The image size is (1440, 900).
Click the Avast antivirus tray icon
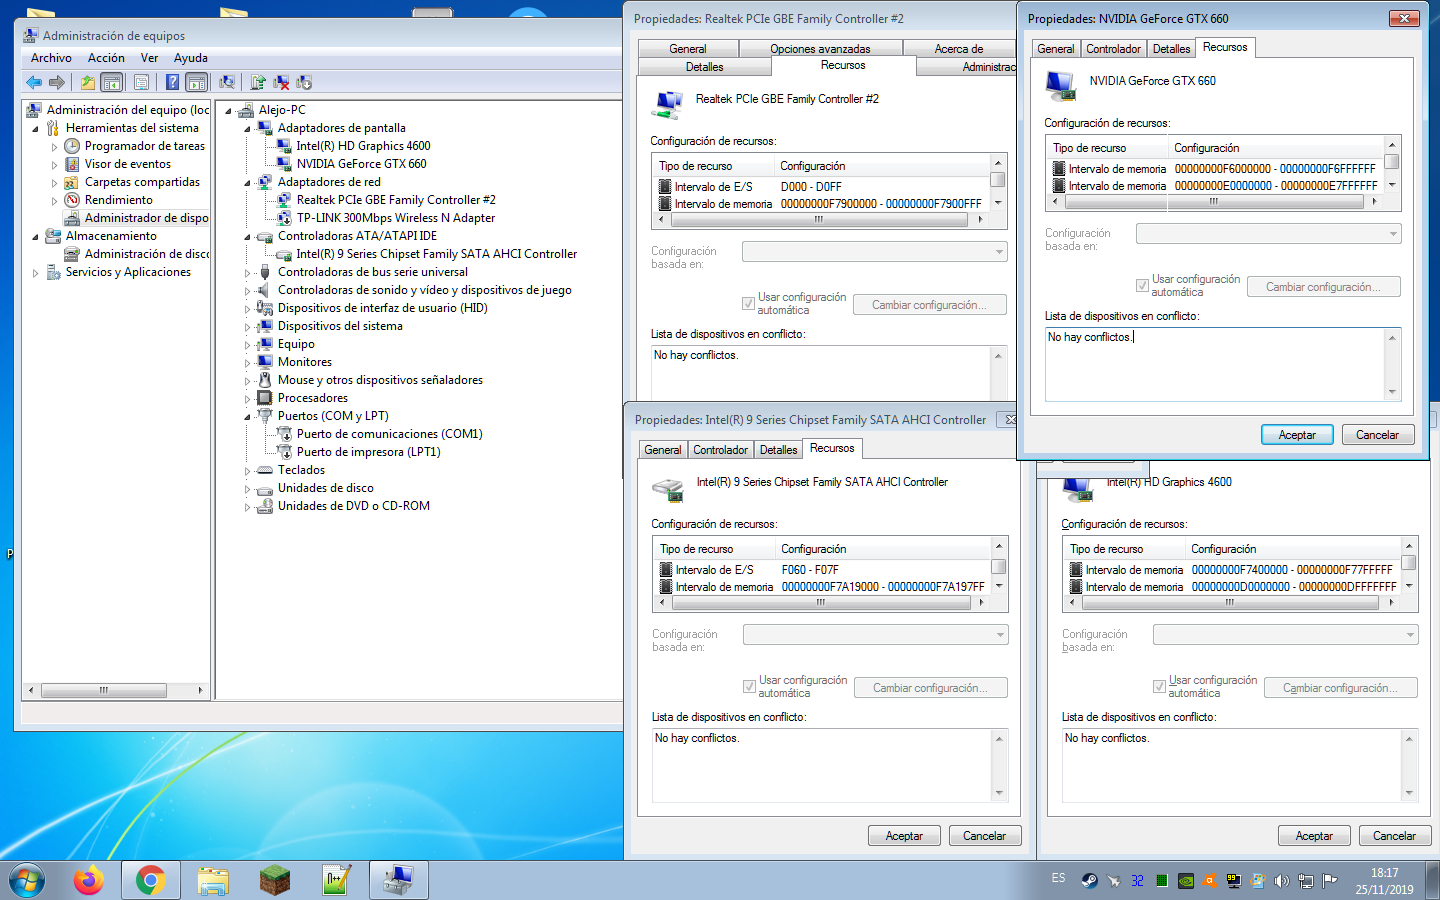pos(1209,881)
